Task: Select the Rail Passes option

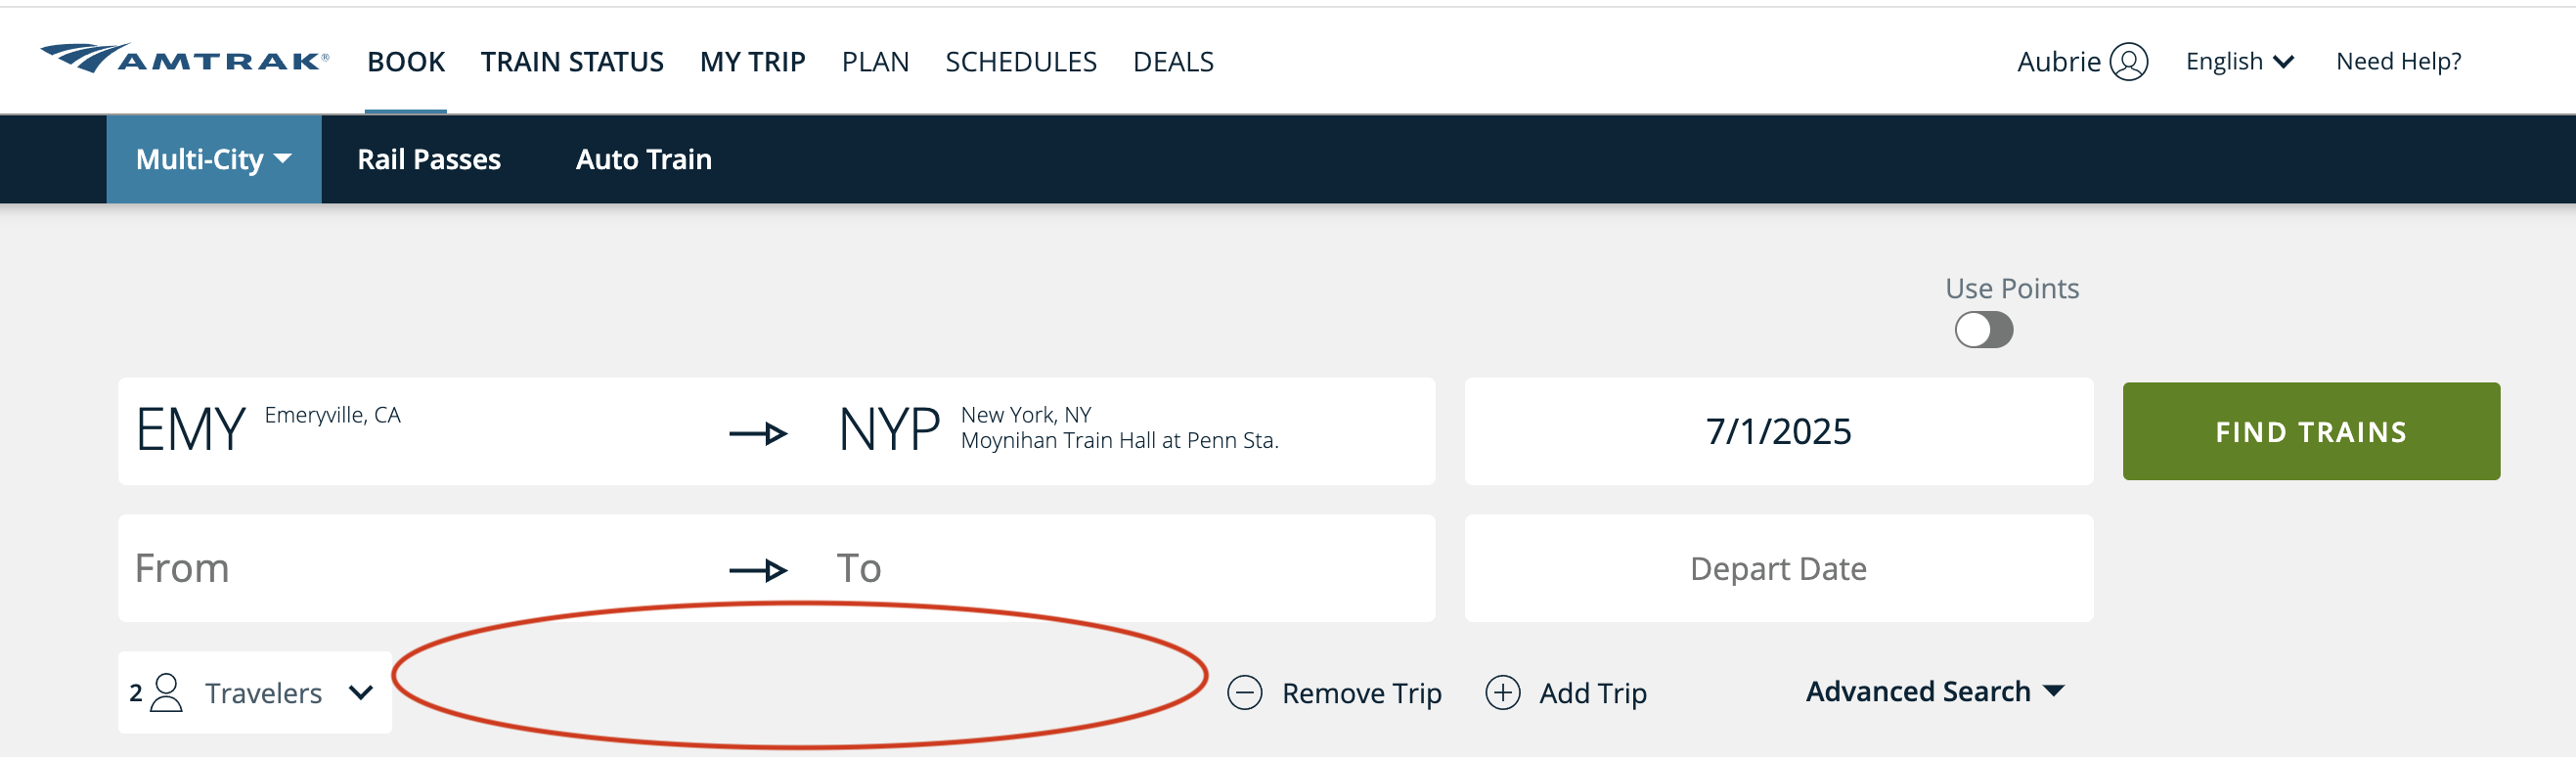Action: tap(430, 158)
